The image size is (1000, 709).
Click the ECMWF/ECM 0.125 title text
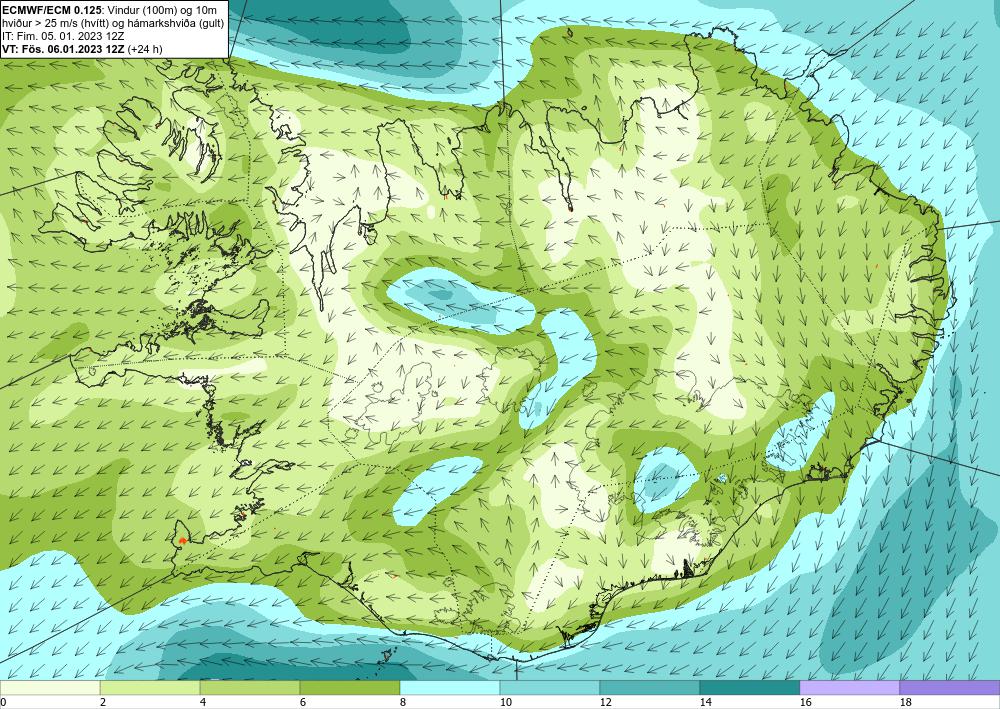(x=52, y=10)
